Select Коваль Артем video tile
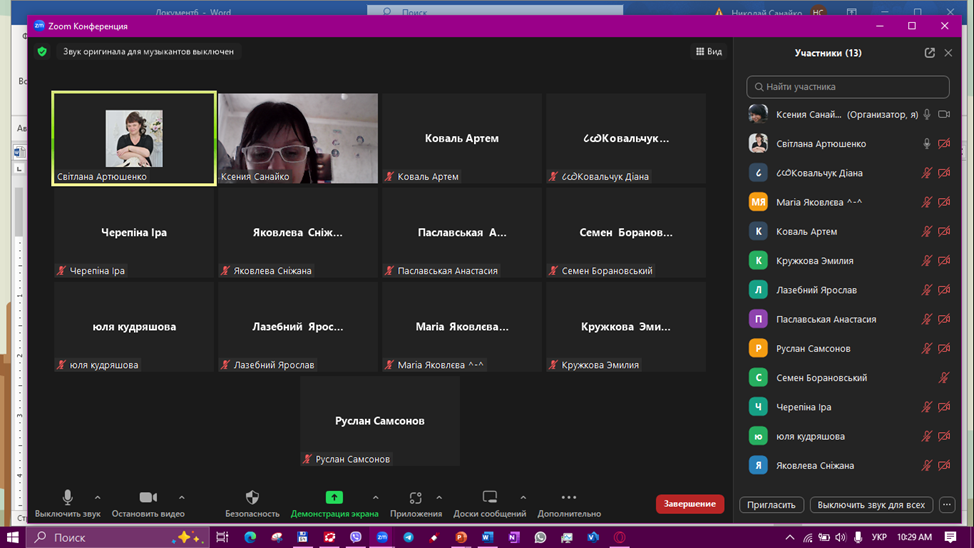This screenshot has height=548, width=974. click(462, 139)
